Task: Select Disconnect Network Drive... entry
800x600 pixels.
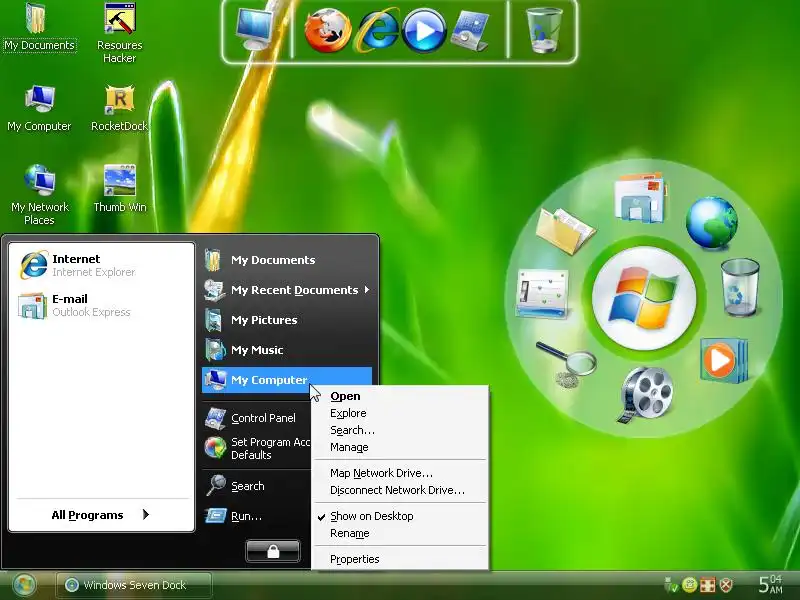Action: click(x=400, y=490)
